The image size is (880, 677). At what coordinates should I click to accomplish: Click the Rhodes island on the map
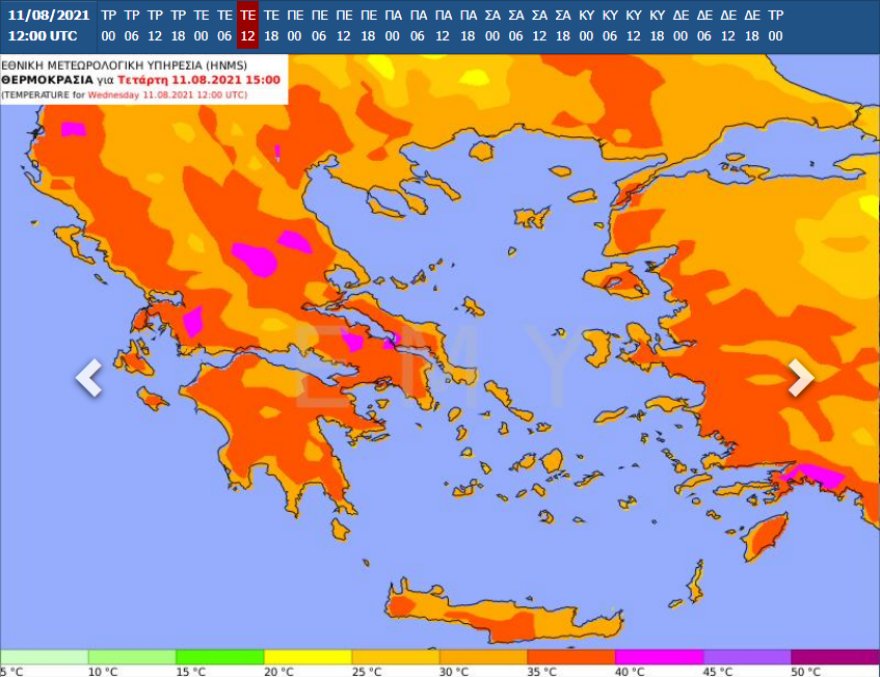pos(765,539)
